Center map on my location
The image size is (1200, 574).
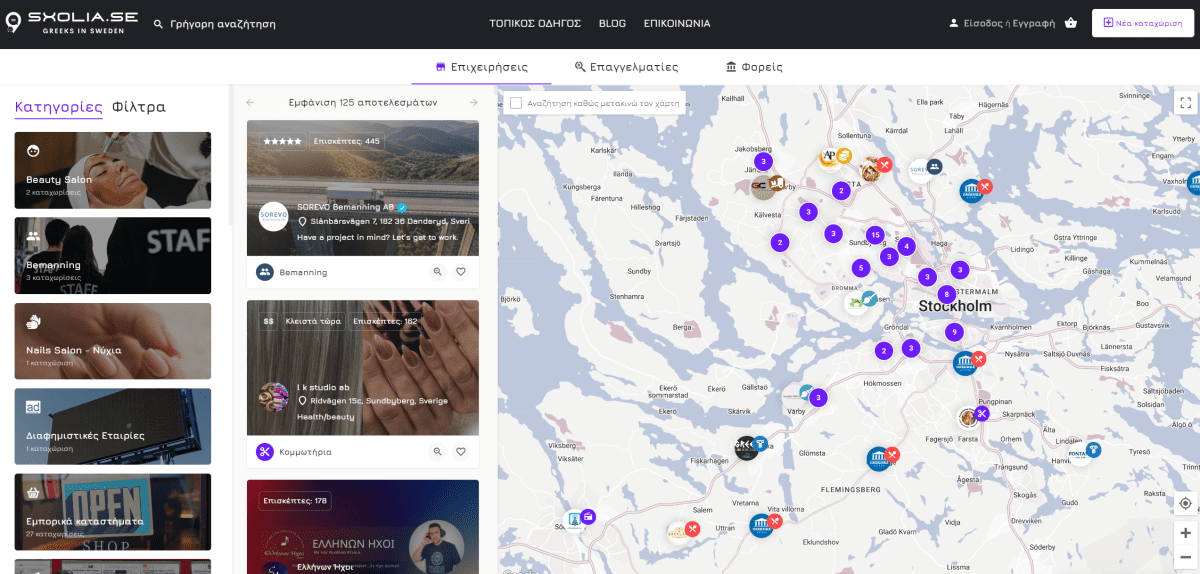click(x=1185, y=503)
